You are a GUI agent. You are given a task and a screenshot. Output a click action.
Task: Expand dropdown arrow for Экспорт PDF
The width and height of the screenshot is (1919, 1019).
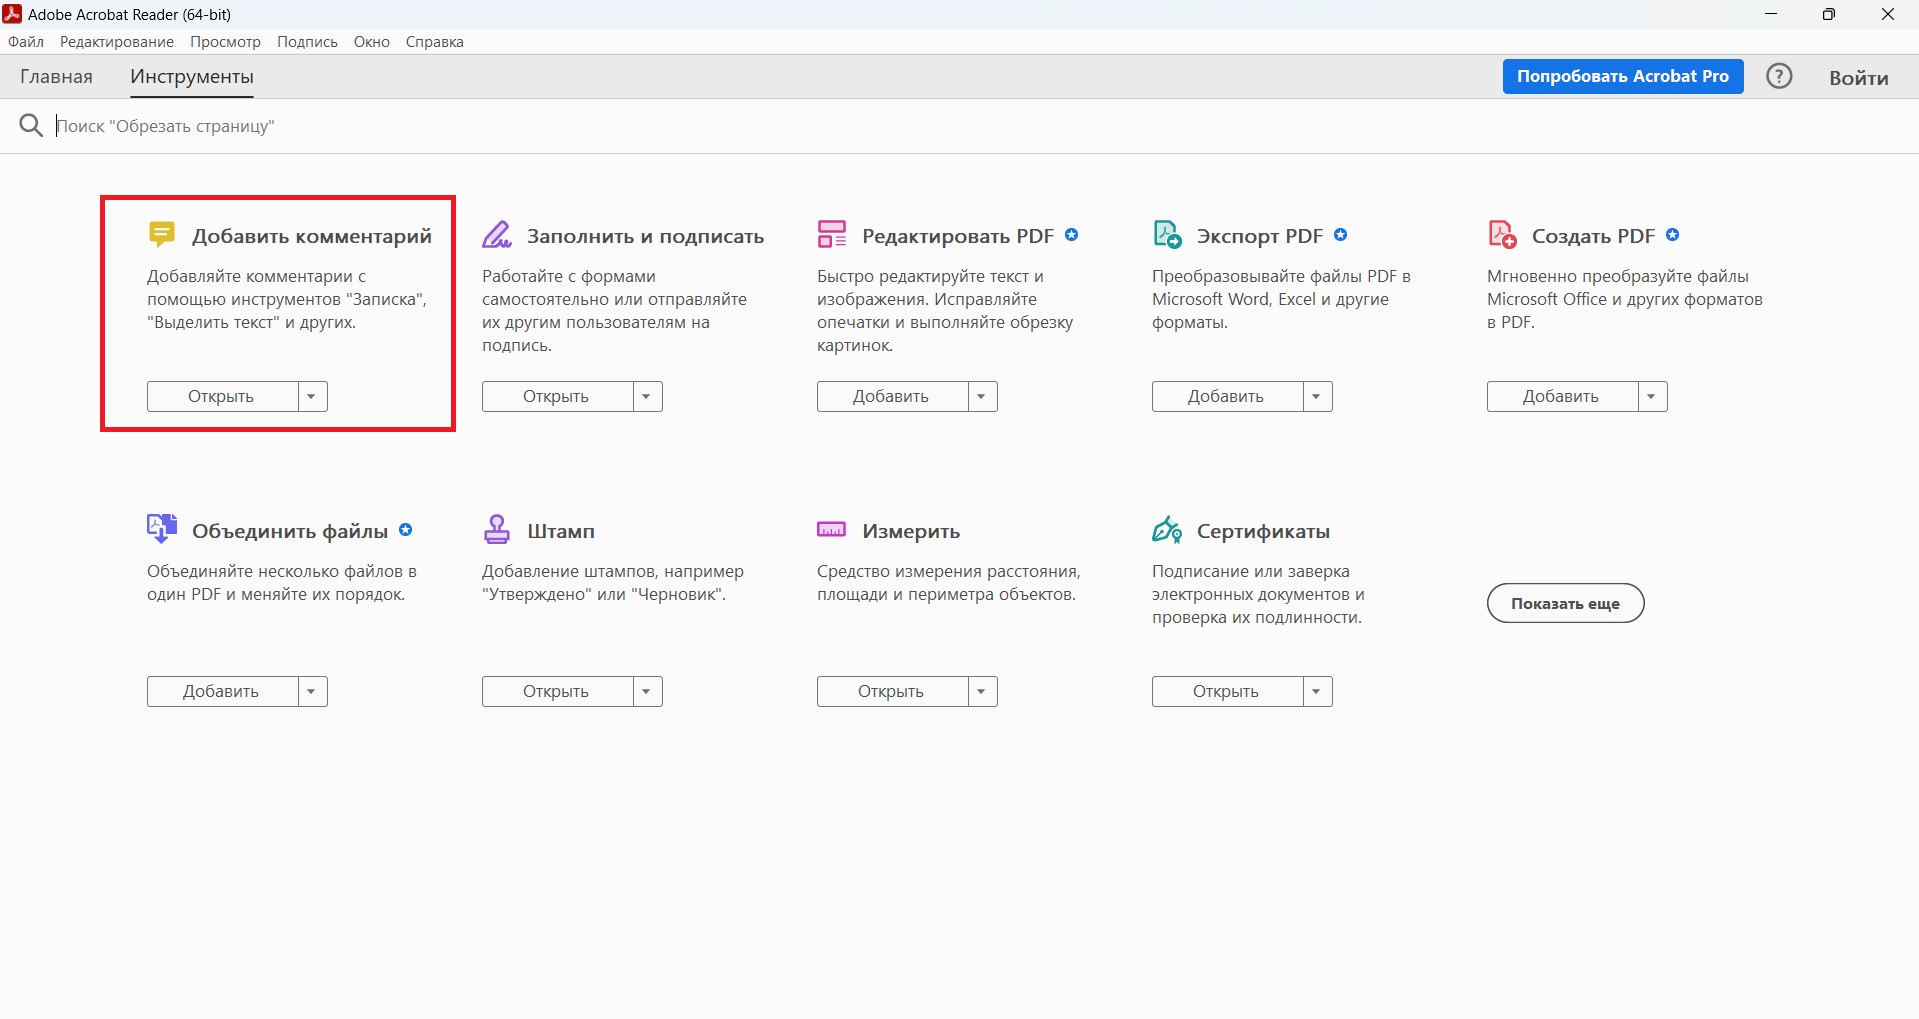[1317, 397]
